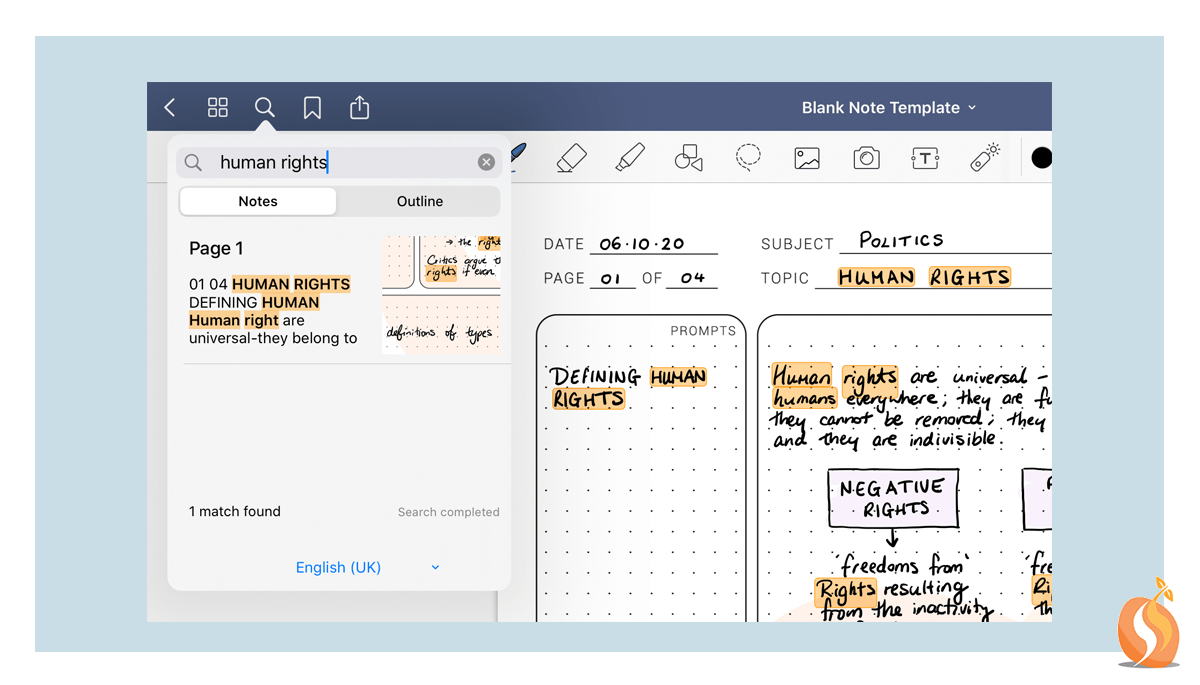
Task: Select the Laser Pointer tool
Action: 984,157
